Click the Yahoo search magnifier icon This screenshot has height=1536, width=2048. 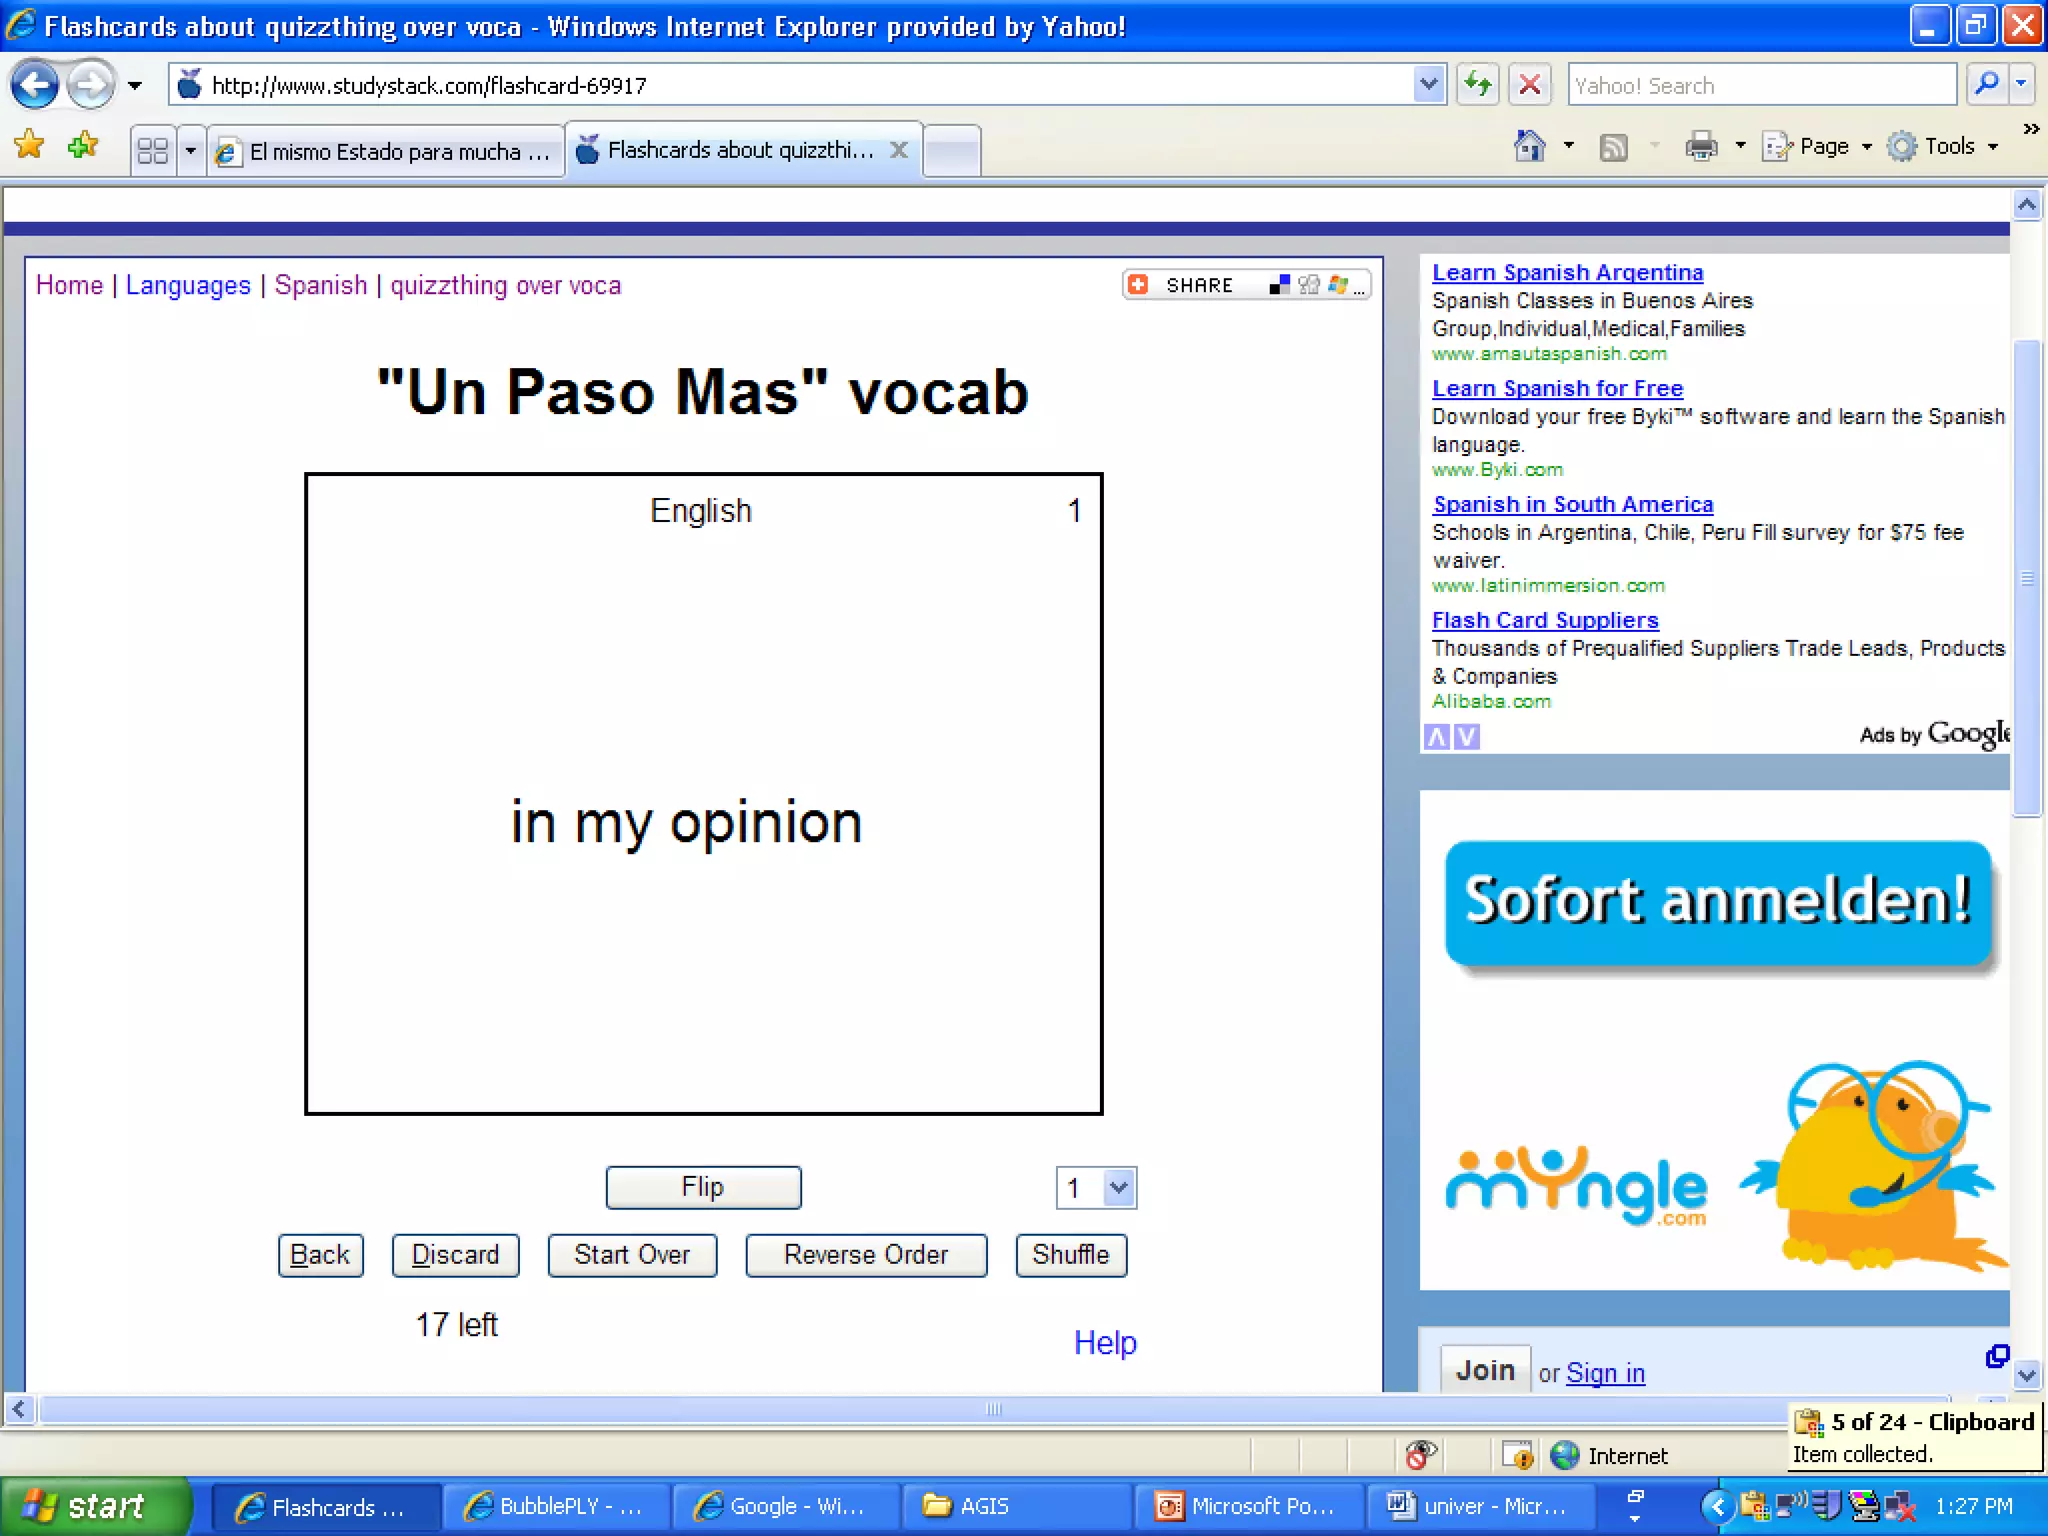tap(1987, 85)
